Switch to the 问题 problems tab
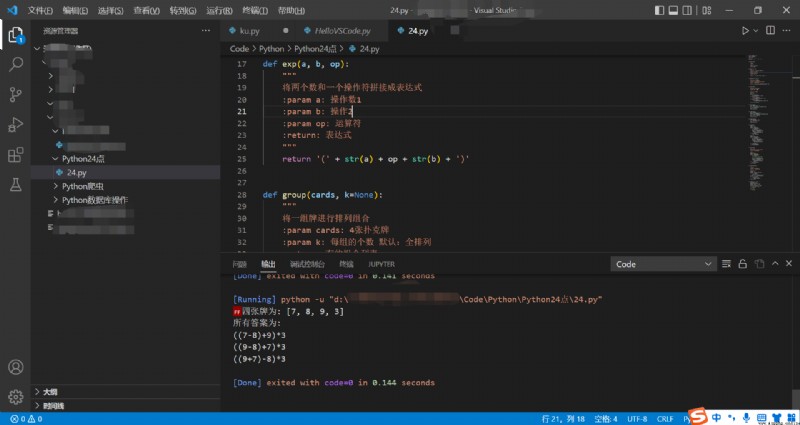This screenshot has height=425, width=800. pyautogui.click(x=239, y=264)
